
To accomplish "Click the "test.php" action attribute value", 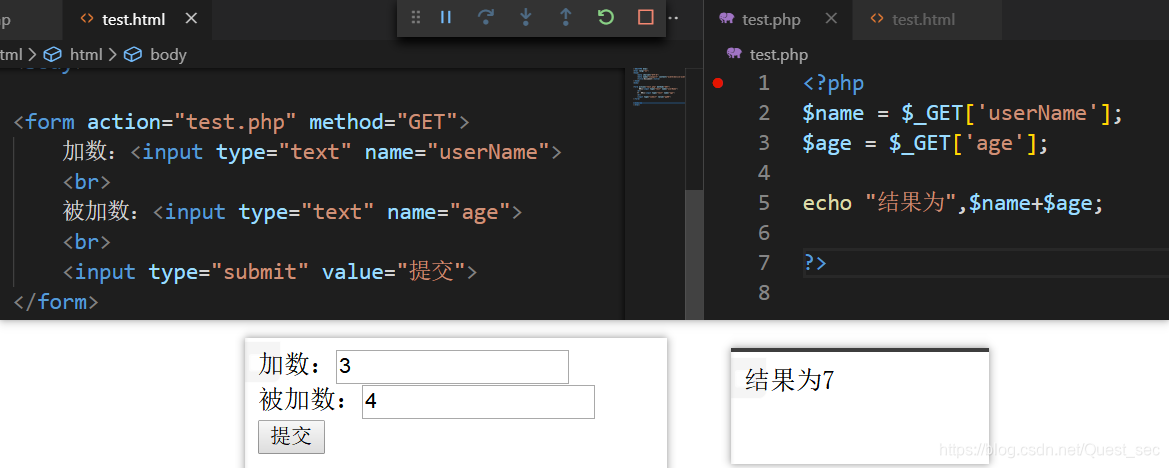I will (x=236, y=121).
